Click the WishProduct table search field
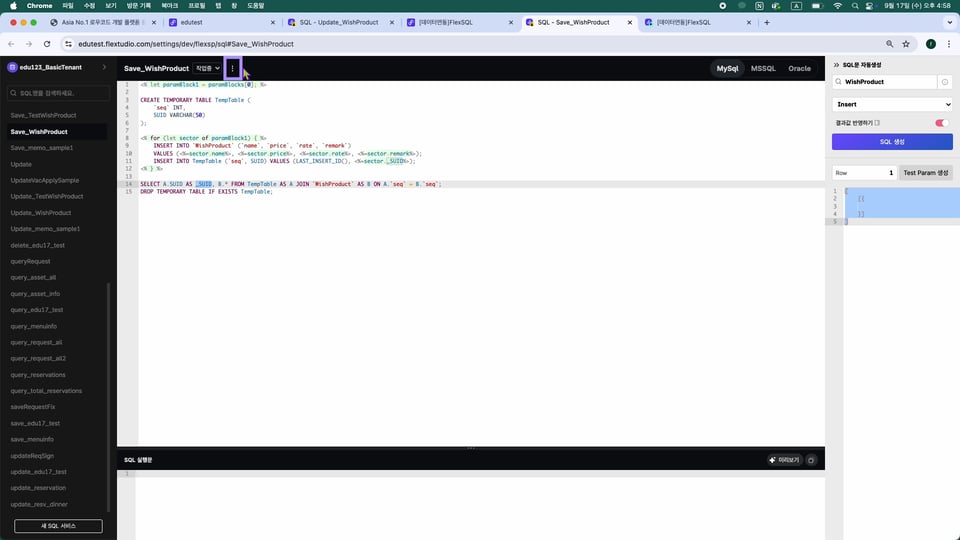This screenshot has width=960, height=540. pos(884,82)
